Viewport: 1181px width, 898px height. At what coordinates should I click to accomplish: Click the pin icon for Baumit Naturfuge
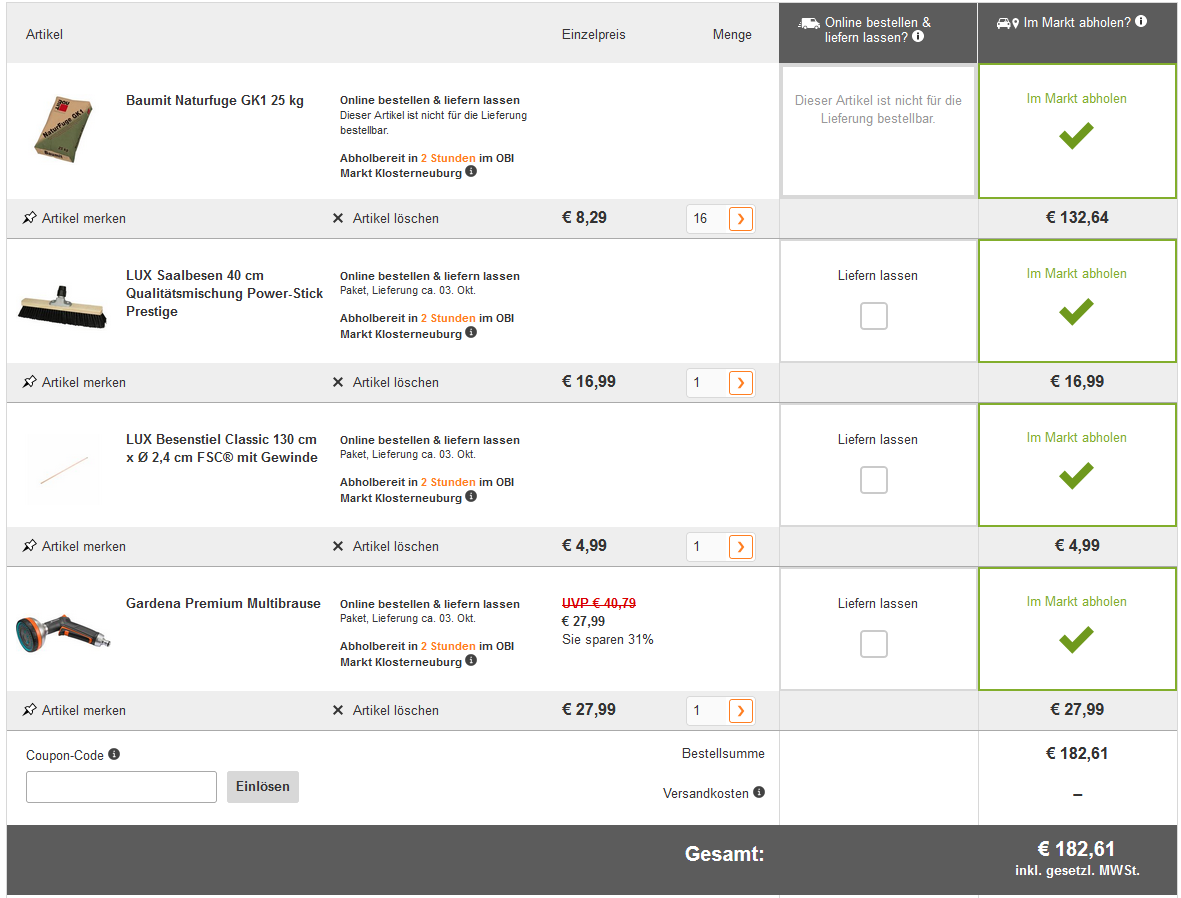tap(29, 218)
